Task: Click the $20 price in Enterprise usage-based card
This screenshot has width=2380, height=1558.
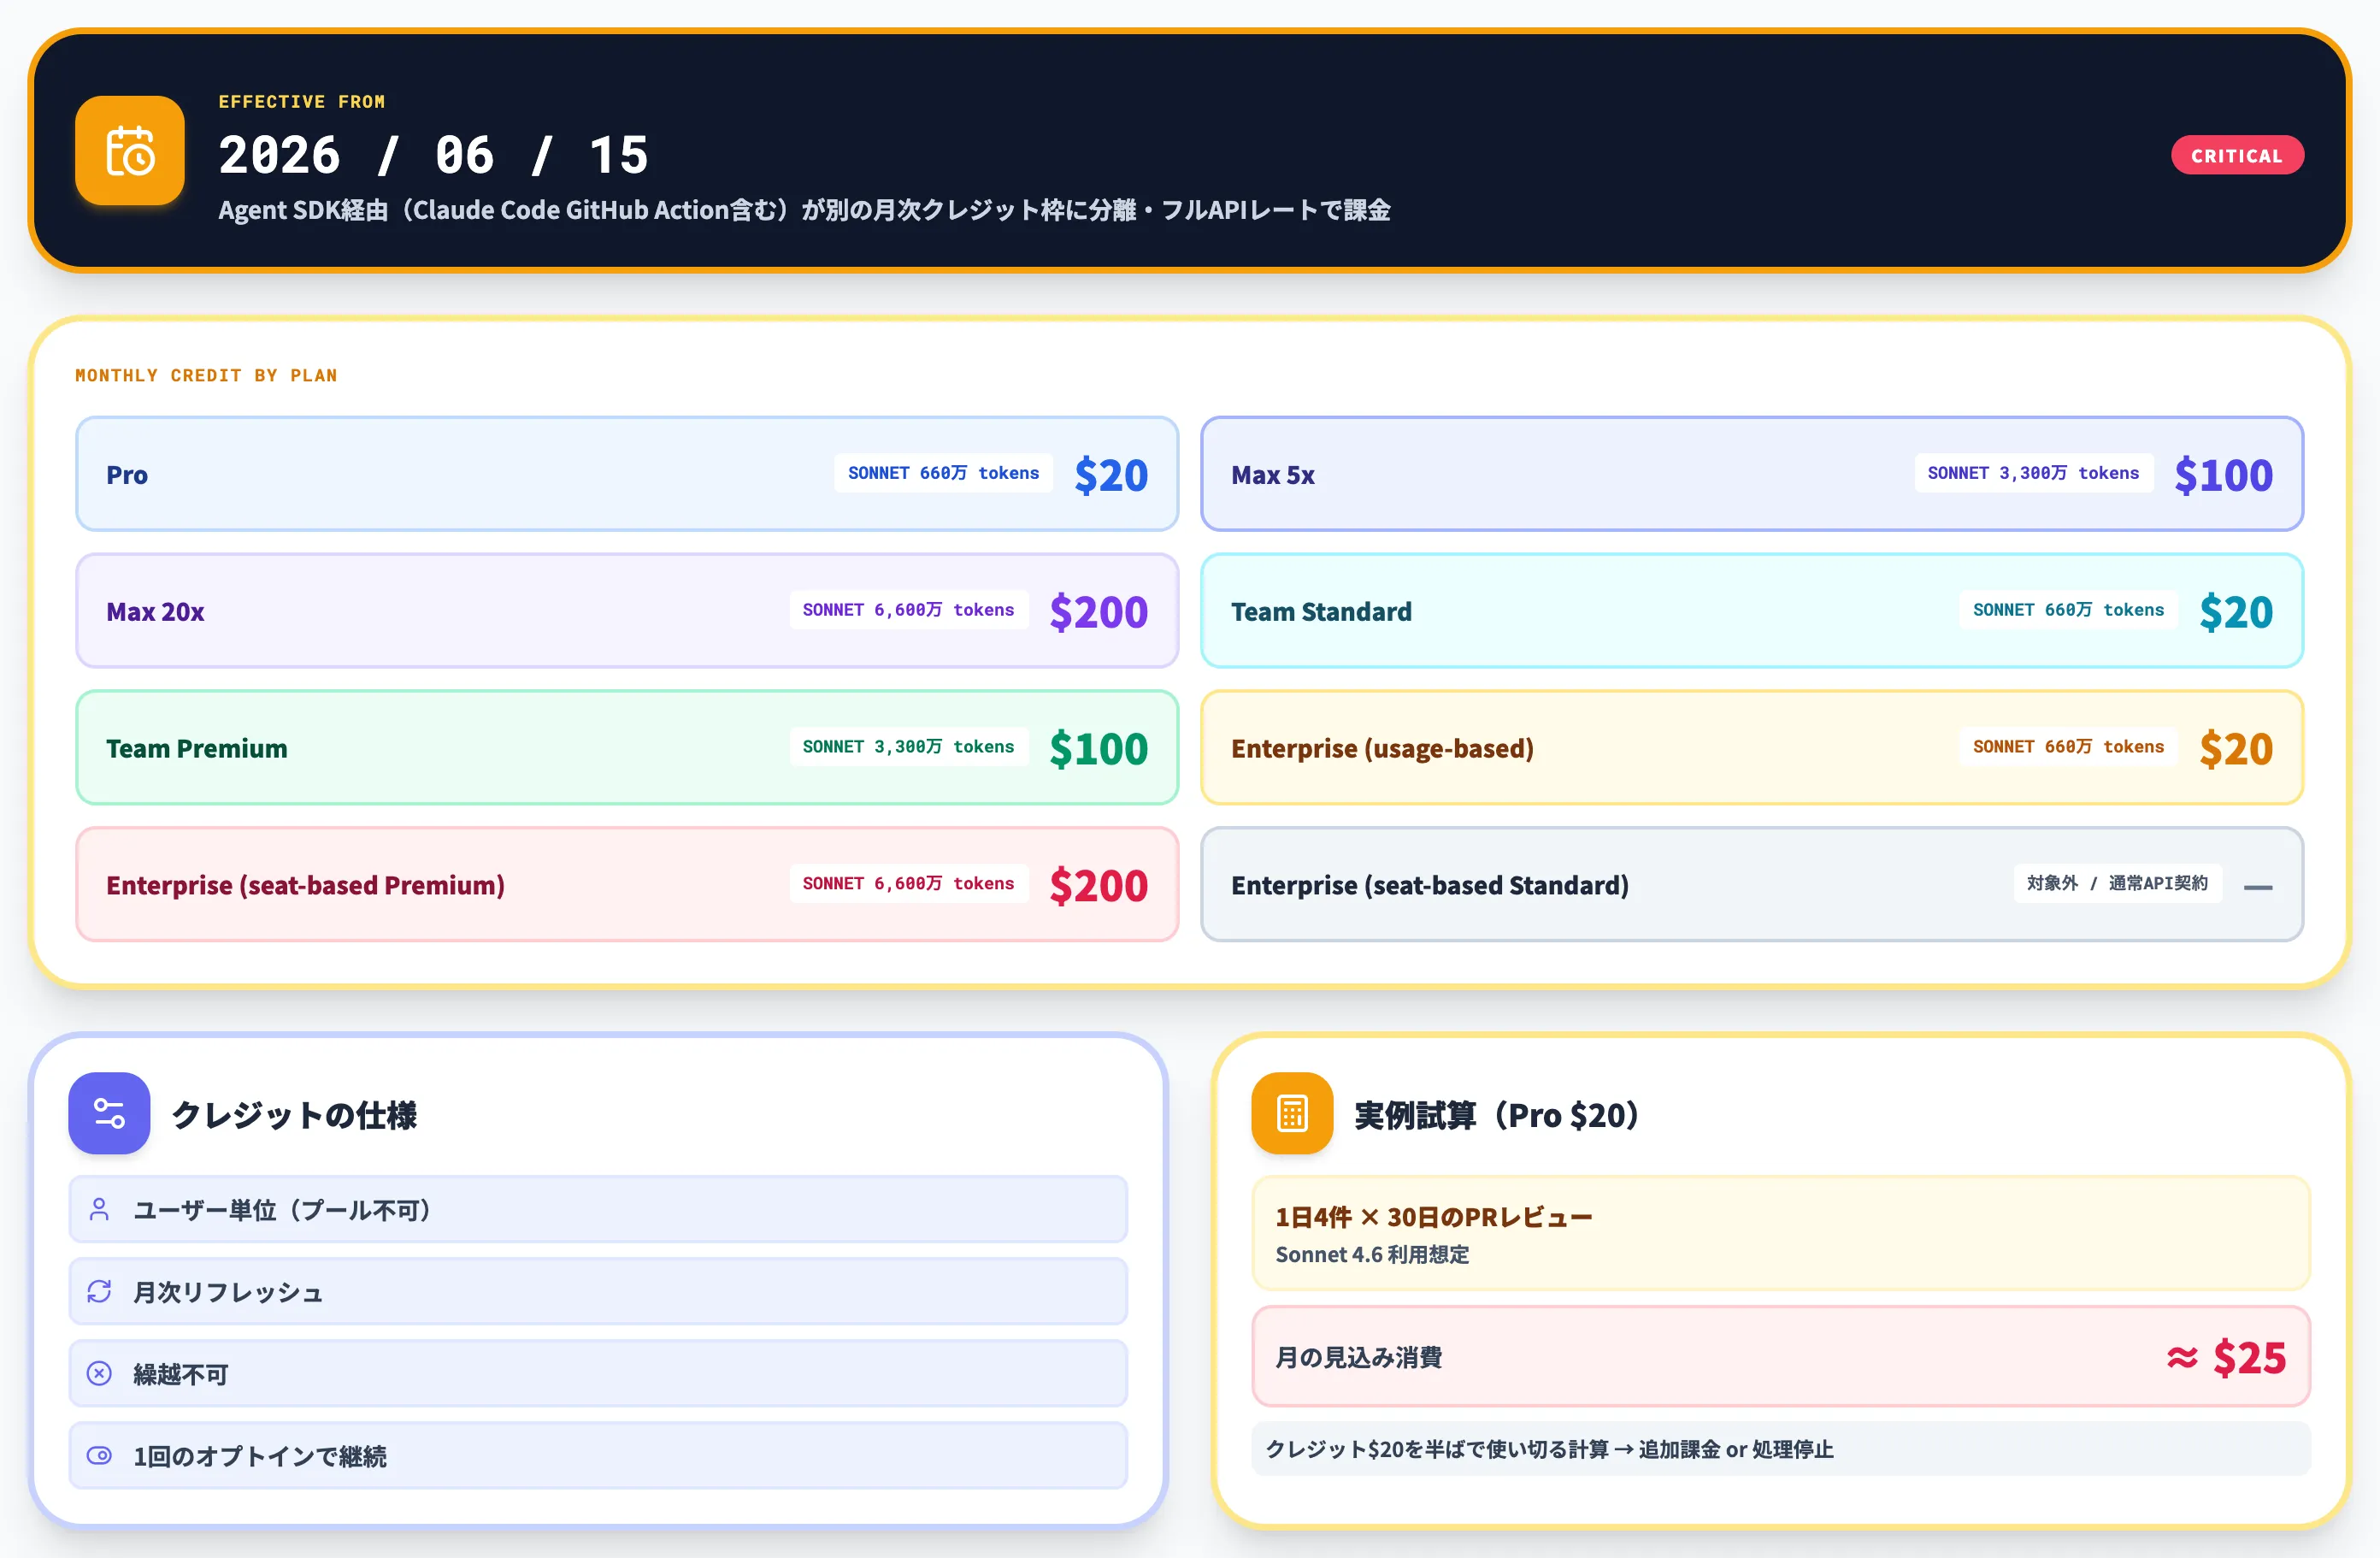Action: click(2236, 749)
